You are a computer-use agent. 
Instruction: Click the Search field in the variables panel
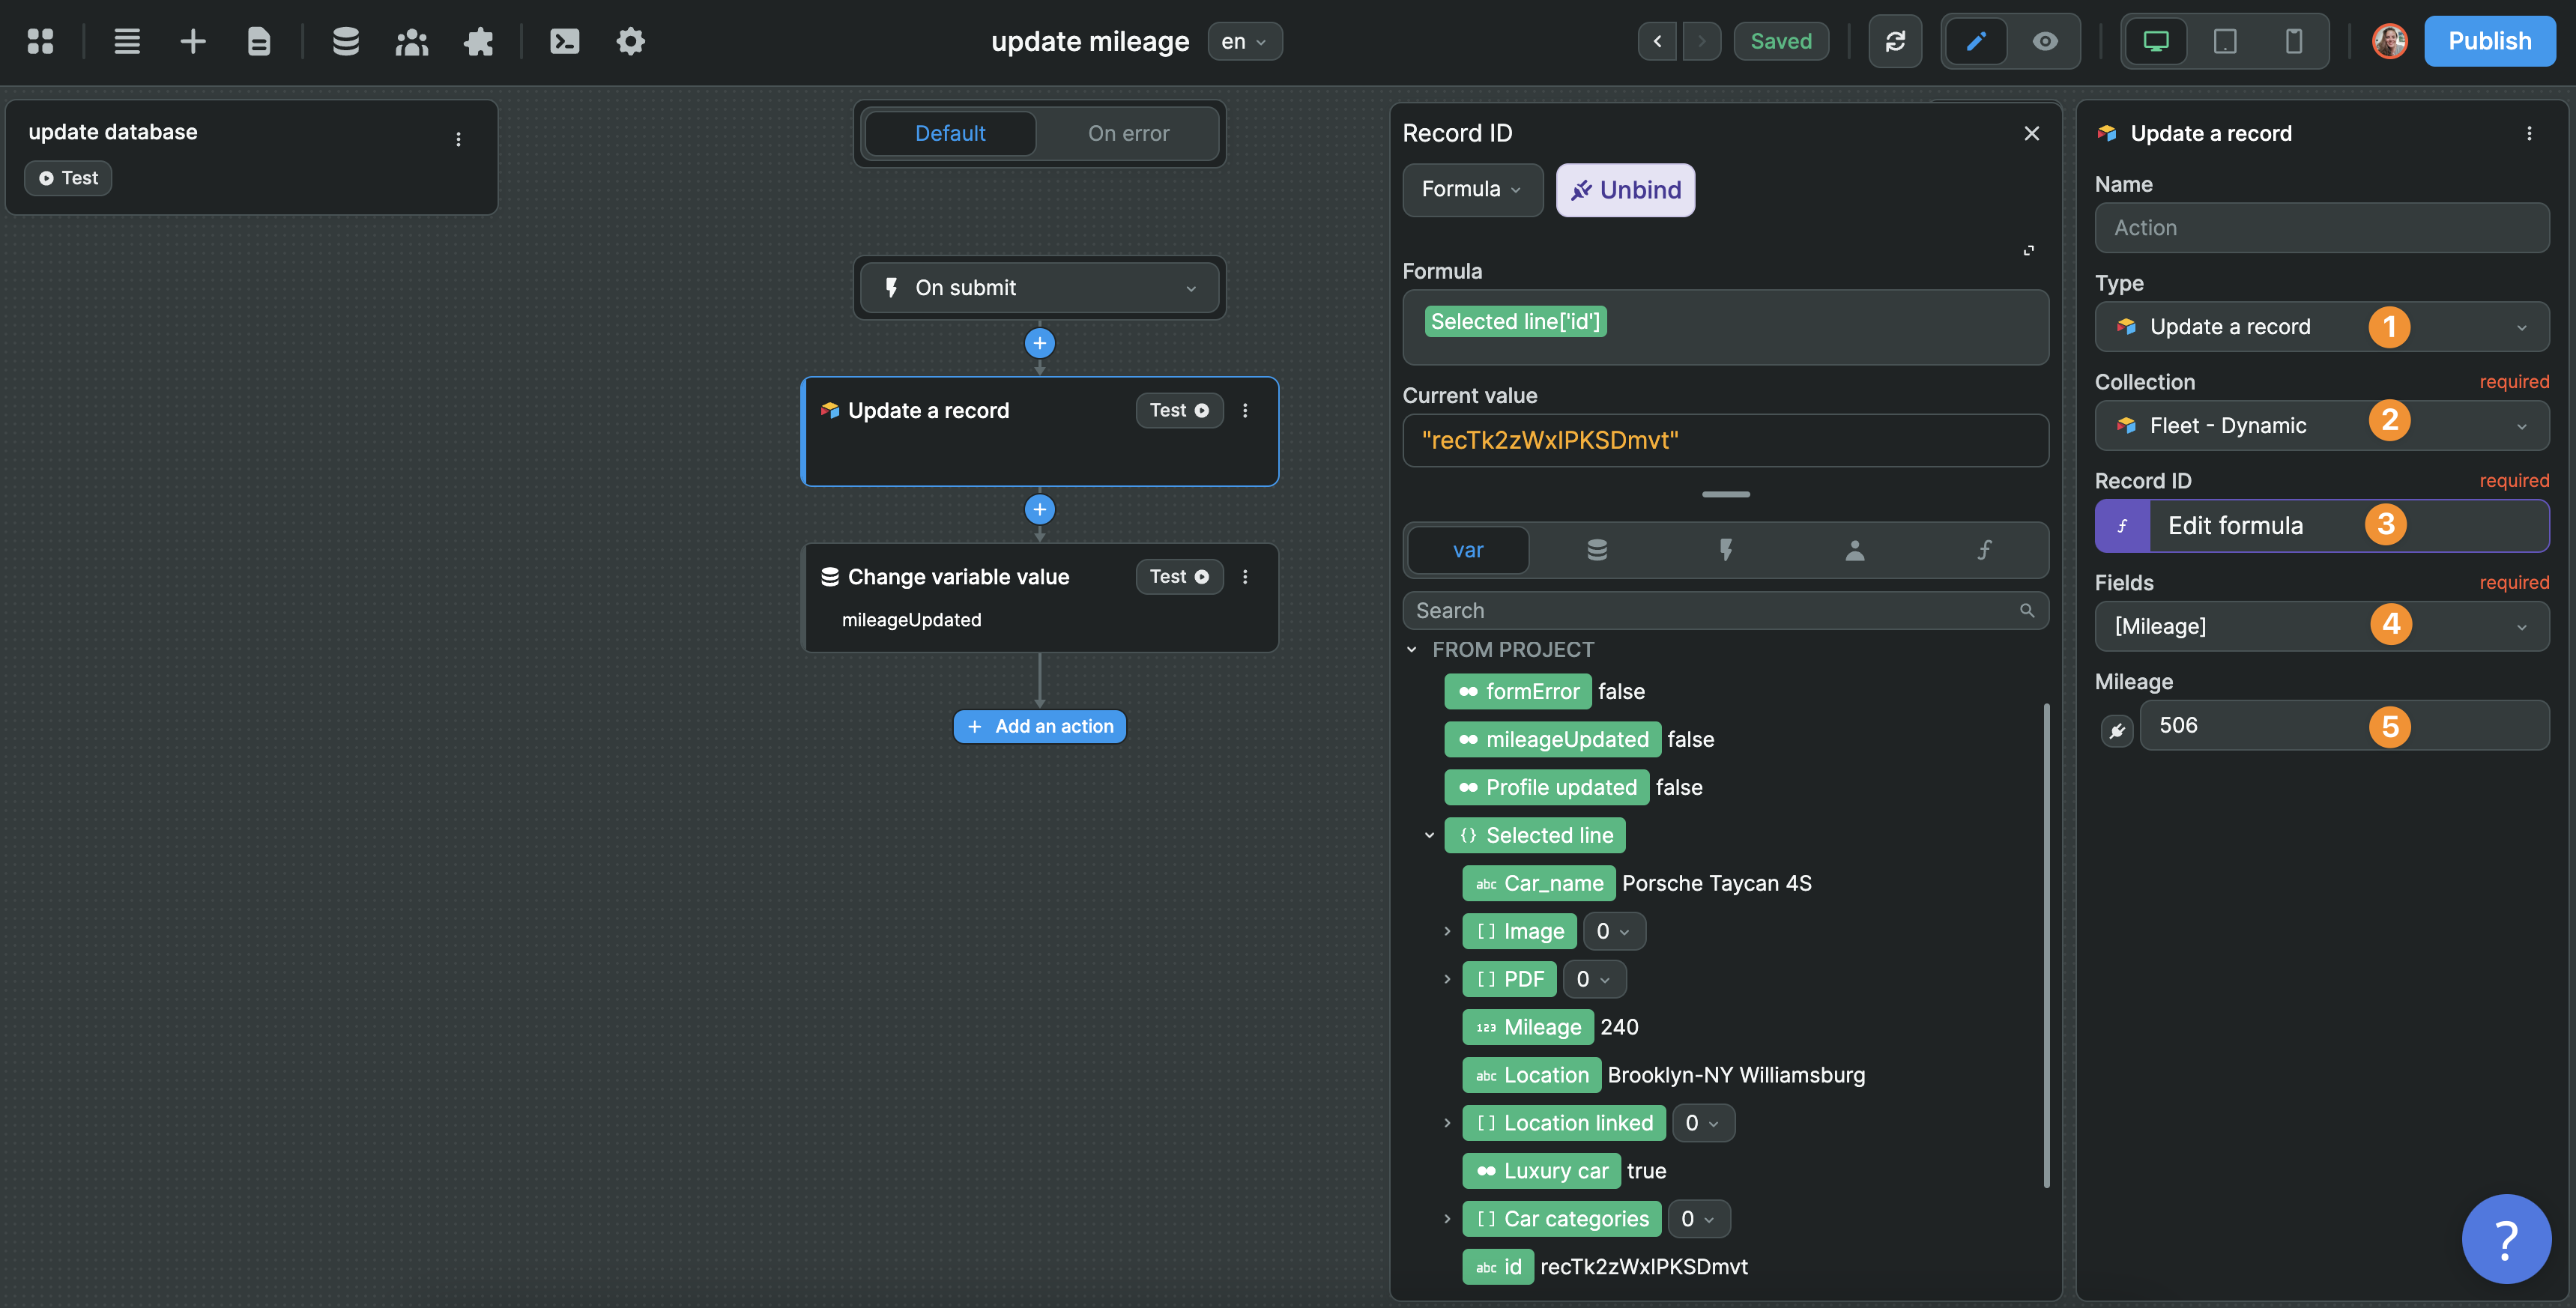pyautogui.click(x=1700, y=610)
